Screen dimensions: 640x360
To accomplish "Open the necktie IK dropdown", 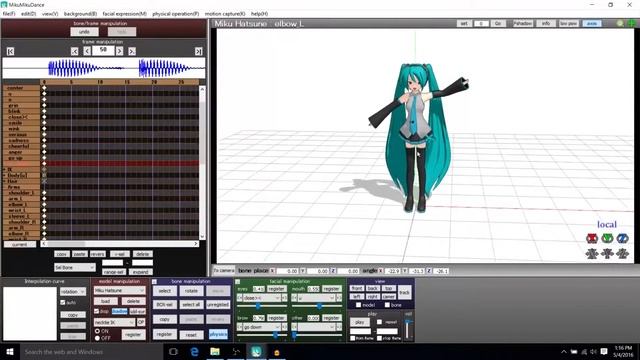I will coord(114,322).
